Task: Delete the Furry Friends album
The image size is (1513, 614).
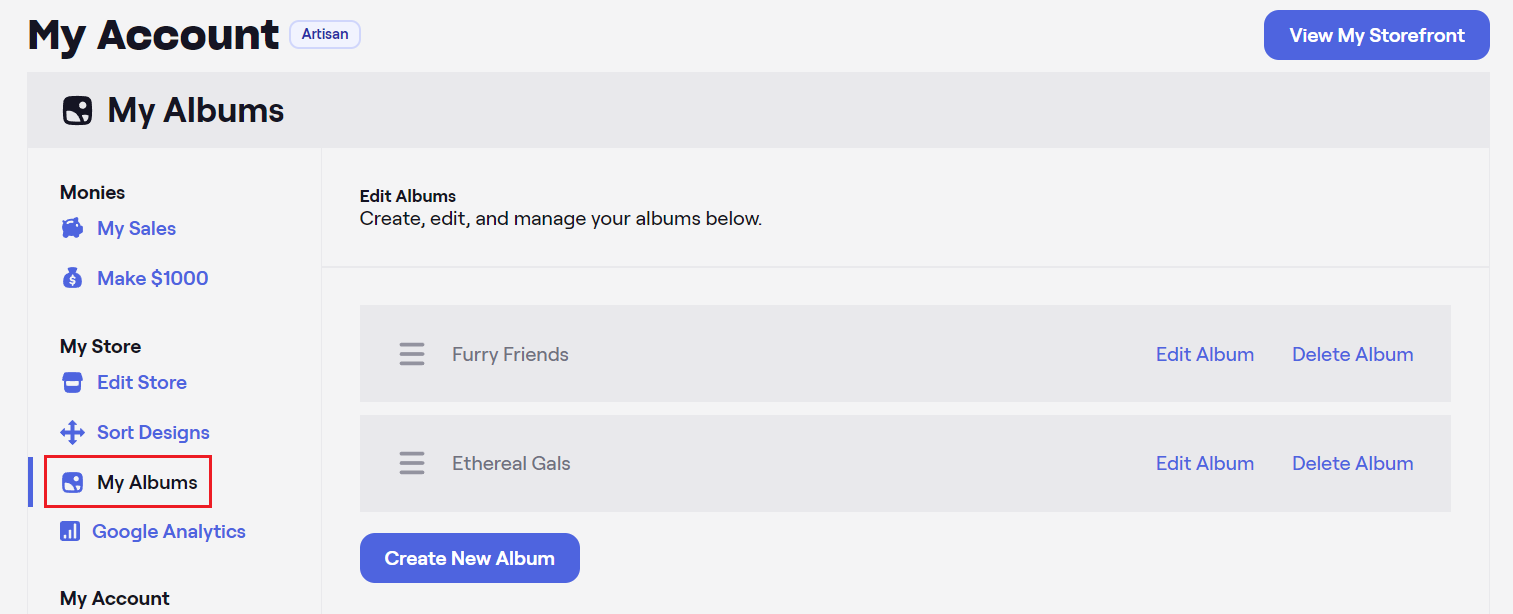Action: pos(1353,354)
